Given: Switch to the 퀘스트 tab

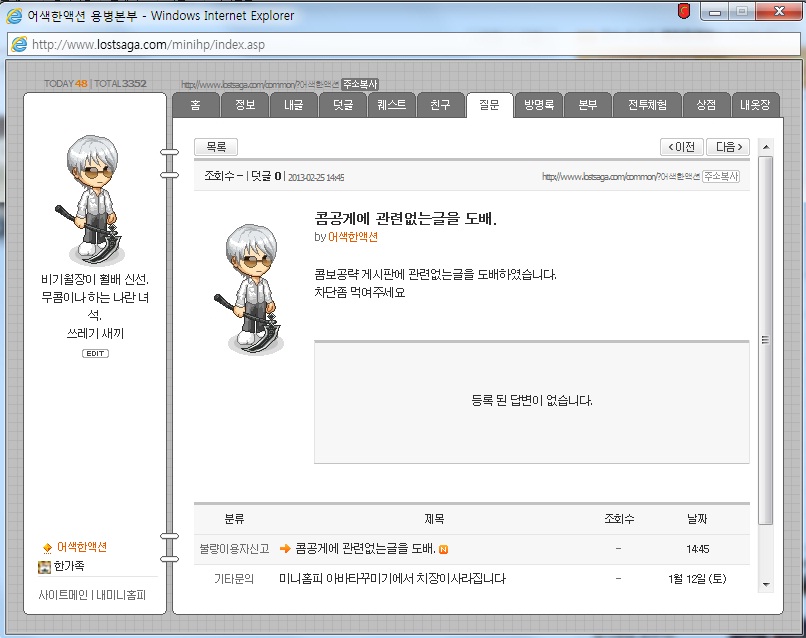Looking at the screenshot, I should (x=392, y=105).
